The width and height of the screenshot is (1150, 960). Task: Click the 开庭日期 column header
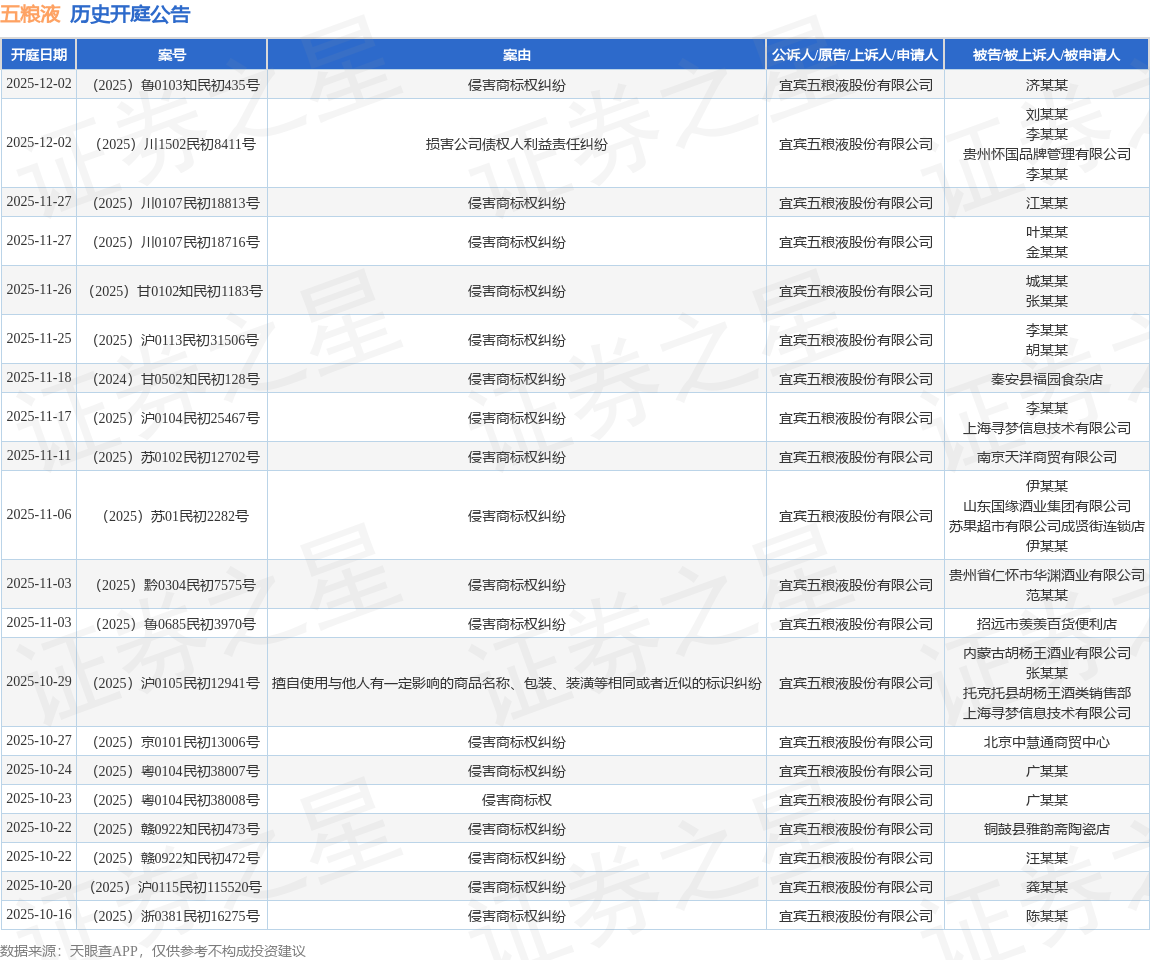pyautogui.click(x=39, y=55)
